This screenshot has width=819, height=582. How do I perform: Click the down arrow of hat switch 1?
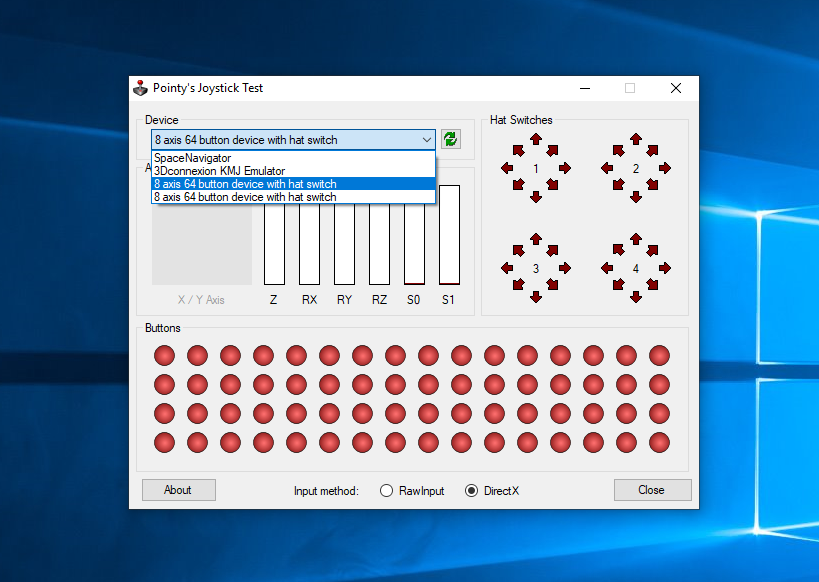536,196
